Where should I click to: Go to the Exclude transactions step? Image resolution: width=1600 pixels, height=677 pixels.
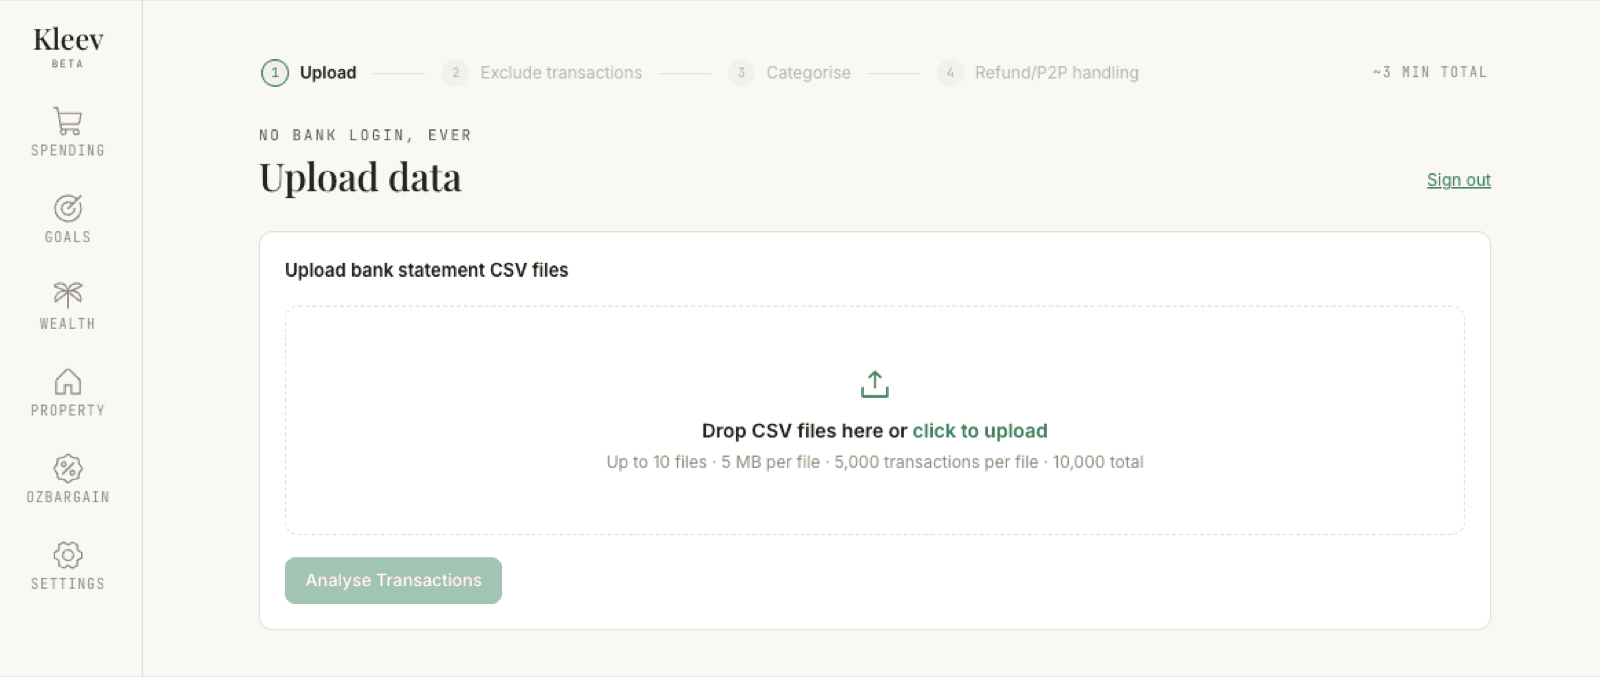coord(561,73)
